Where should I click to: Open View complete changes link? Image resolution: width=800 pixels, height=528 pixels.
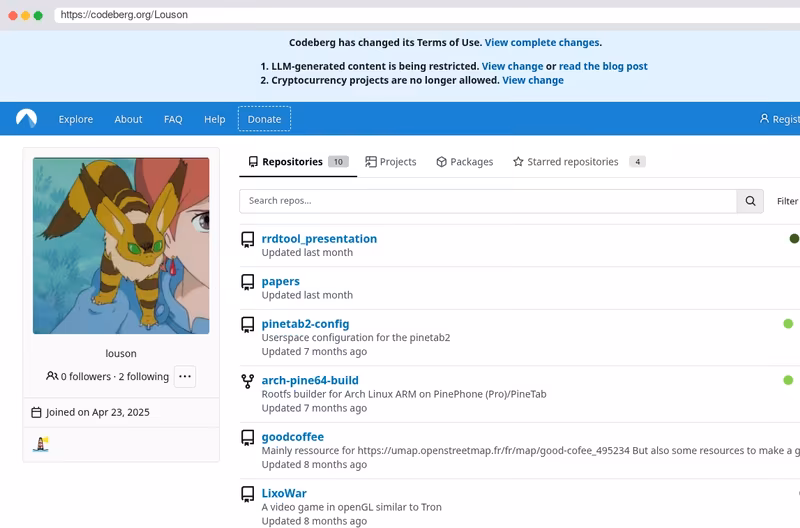pos(542,42)
